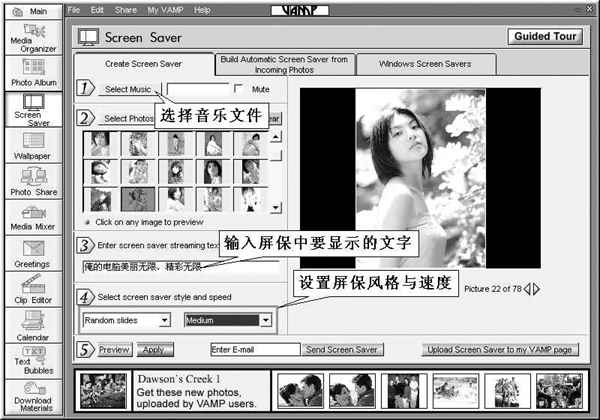Open the Medium speed dropdown
This screenshot has height=420, width=600.
(x=266, y=320)
